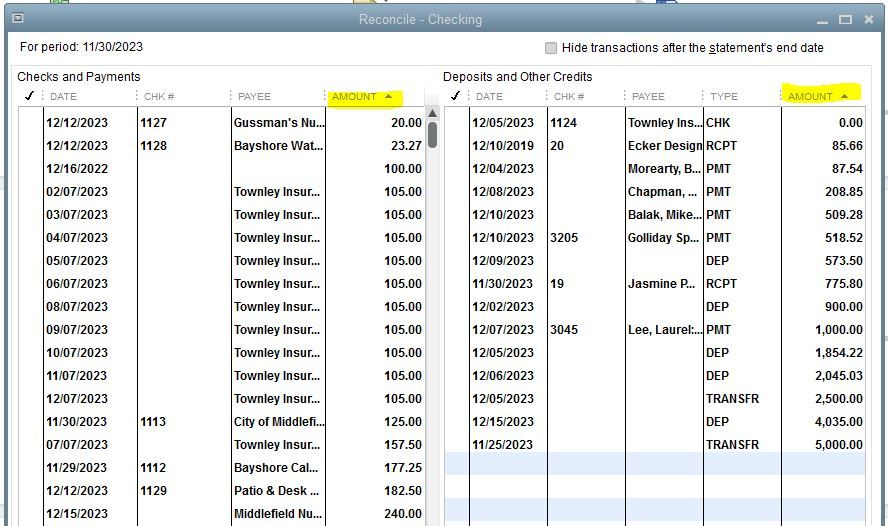888x526 pixels.
Task: Select the 12/16/2022 payment of 100.00
Action: click(x=221, y=169)
